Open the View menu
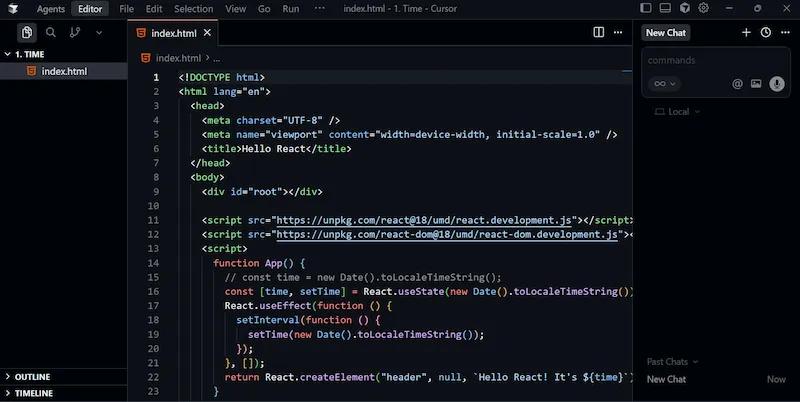The height and width of the screenshot is (402, 800). tap(235, 9)
